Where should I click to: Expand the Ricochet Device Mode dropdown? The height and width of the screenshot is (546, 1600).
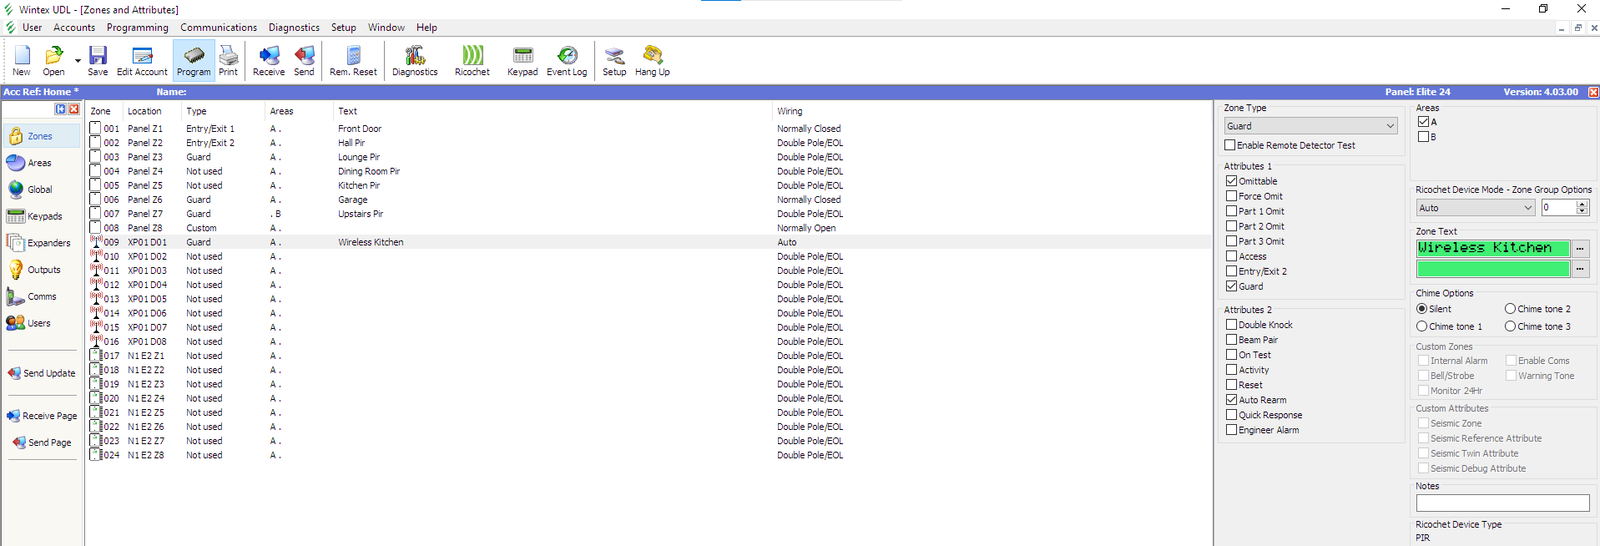tap(1475, 208)
